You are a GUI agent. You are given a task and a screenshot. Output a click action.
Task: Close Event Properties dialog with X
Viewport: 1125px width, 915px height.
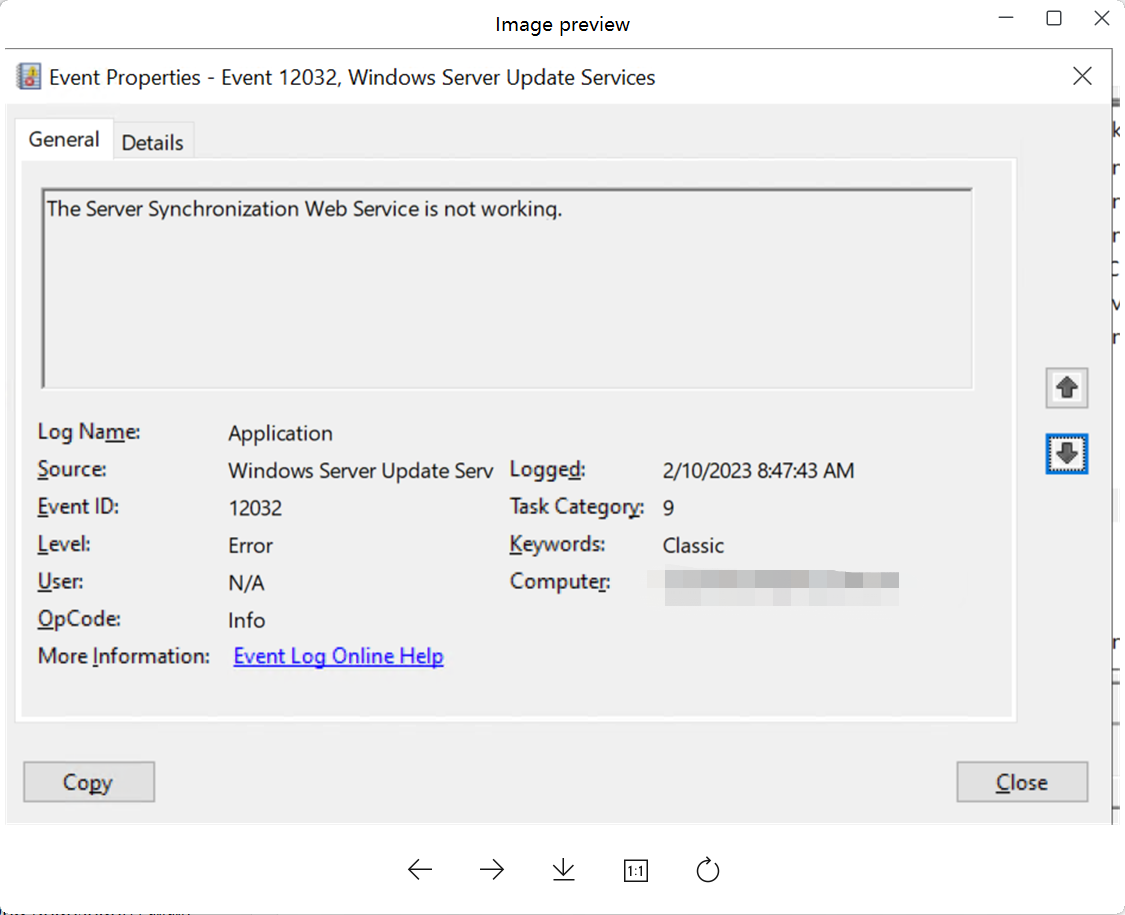coord(1082,76)
